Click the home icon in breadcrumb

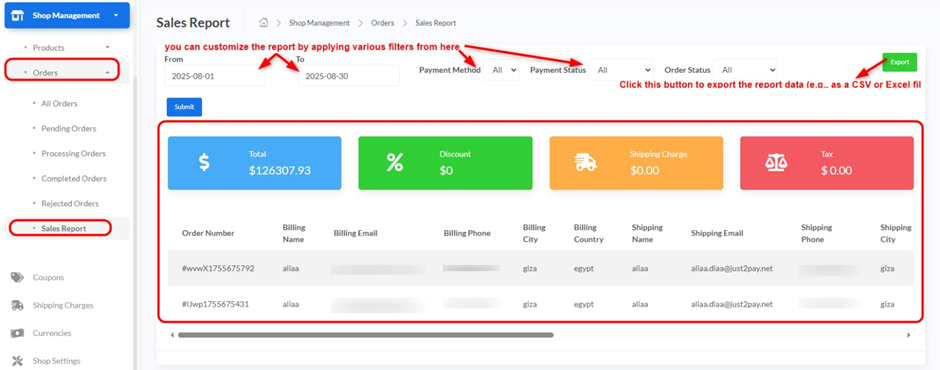pyautogui.click(x=263, y=23)
